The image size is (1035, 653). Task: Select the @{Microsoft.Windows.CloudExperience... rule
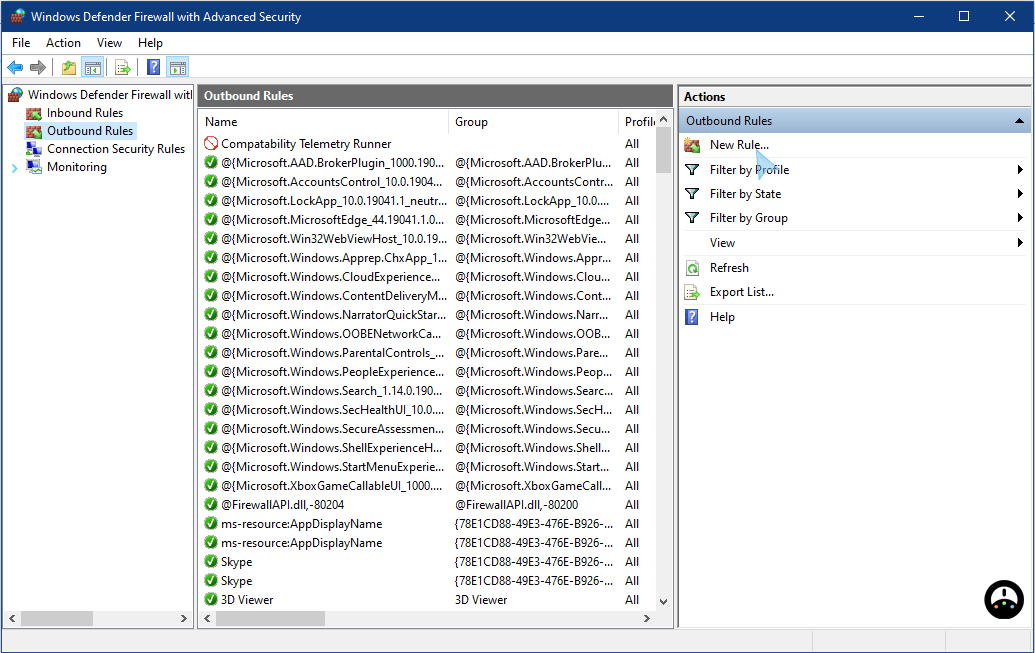click(x=331, y=277)
